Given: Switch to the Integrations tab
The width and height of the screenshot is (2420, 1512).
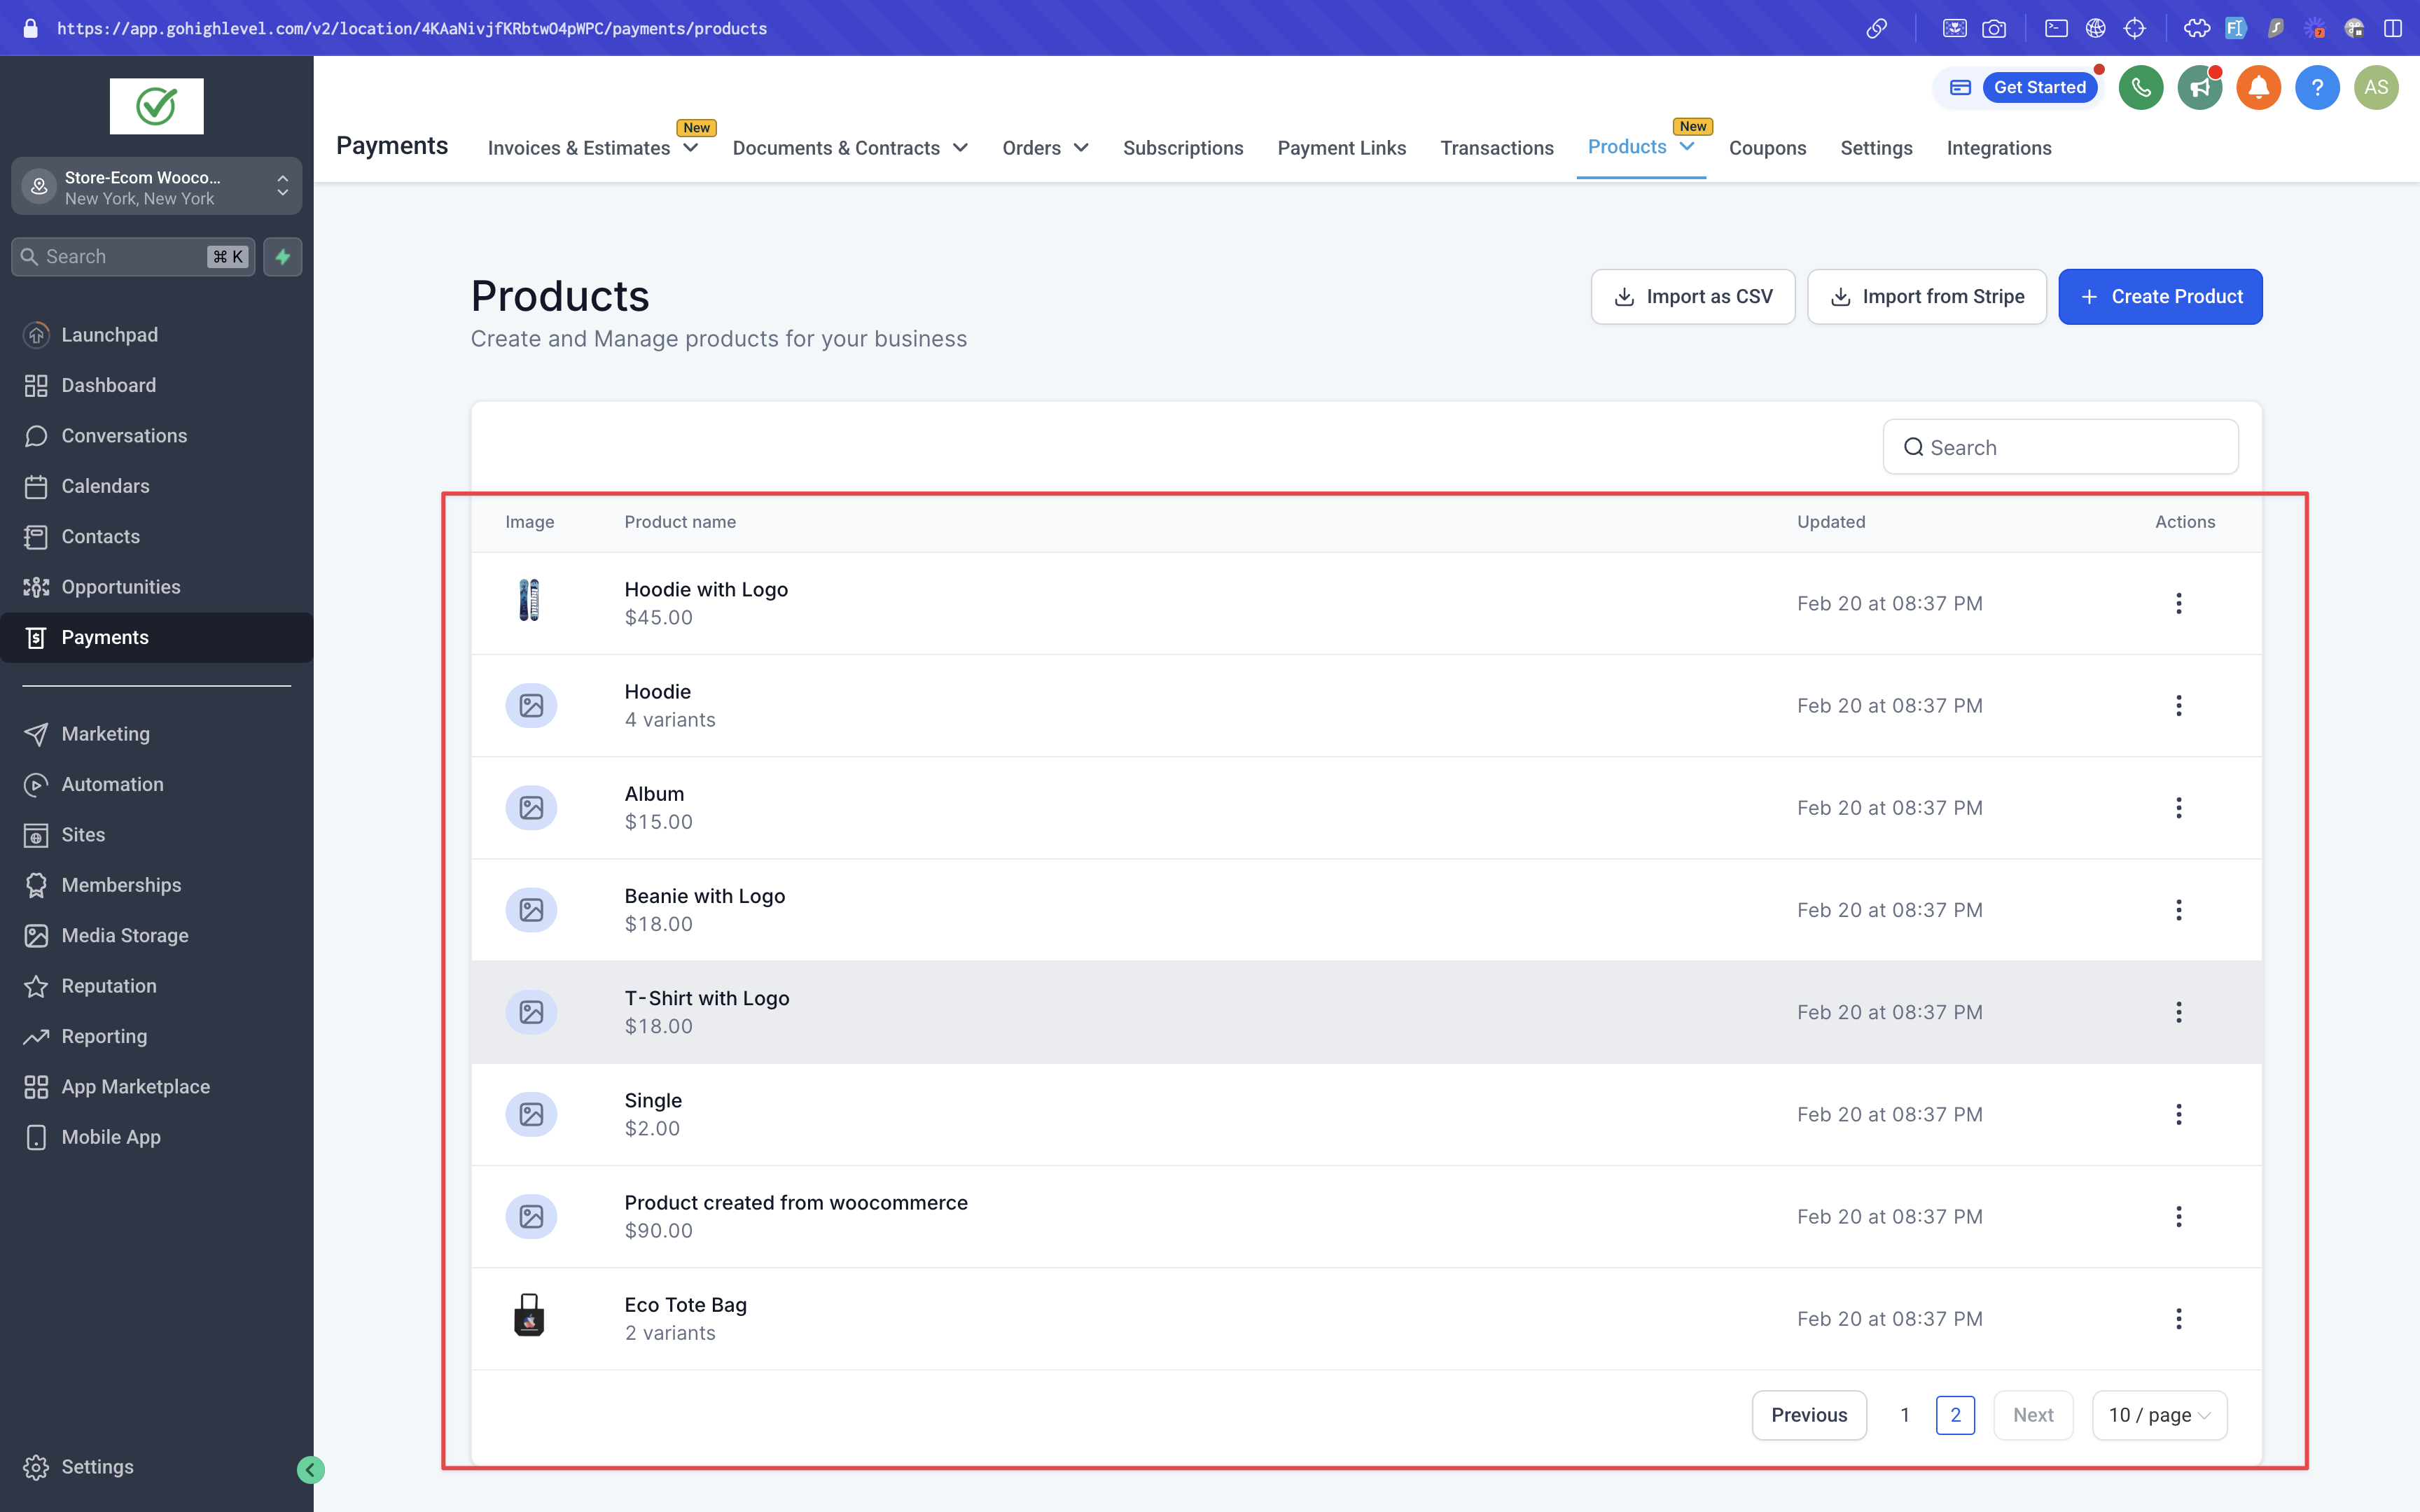Looking at the screenshot, I should (x=1998, y=148).
